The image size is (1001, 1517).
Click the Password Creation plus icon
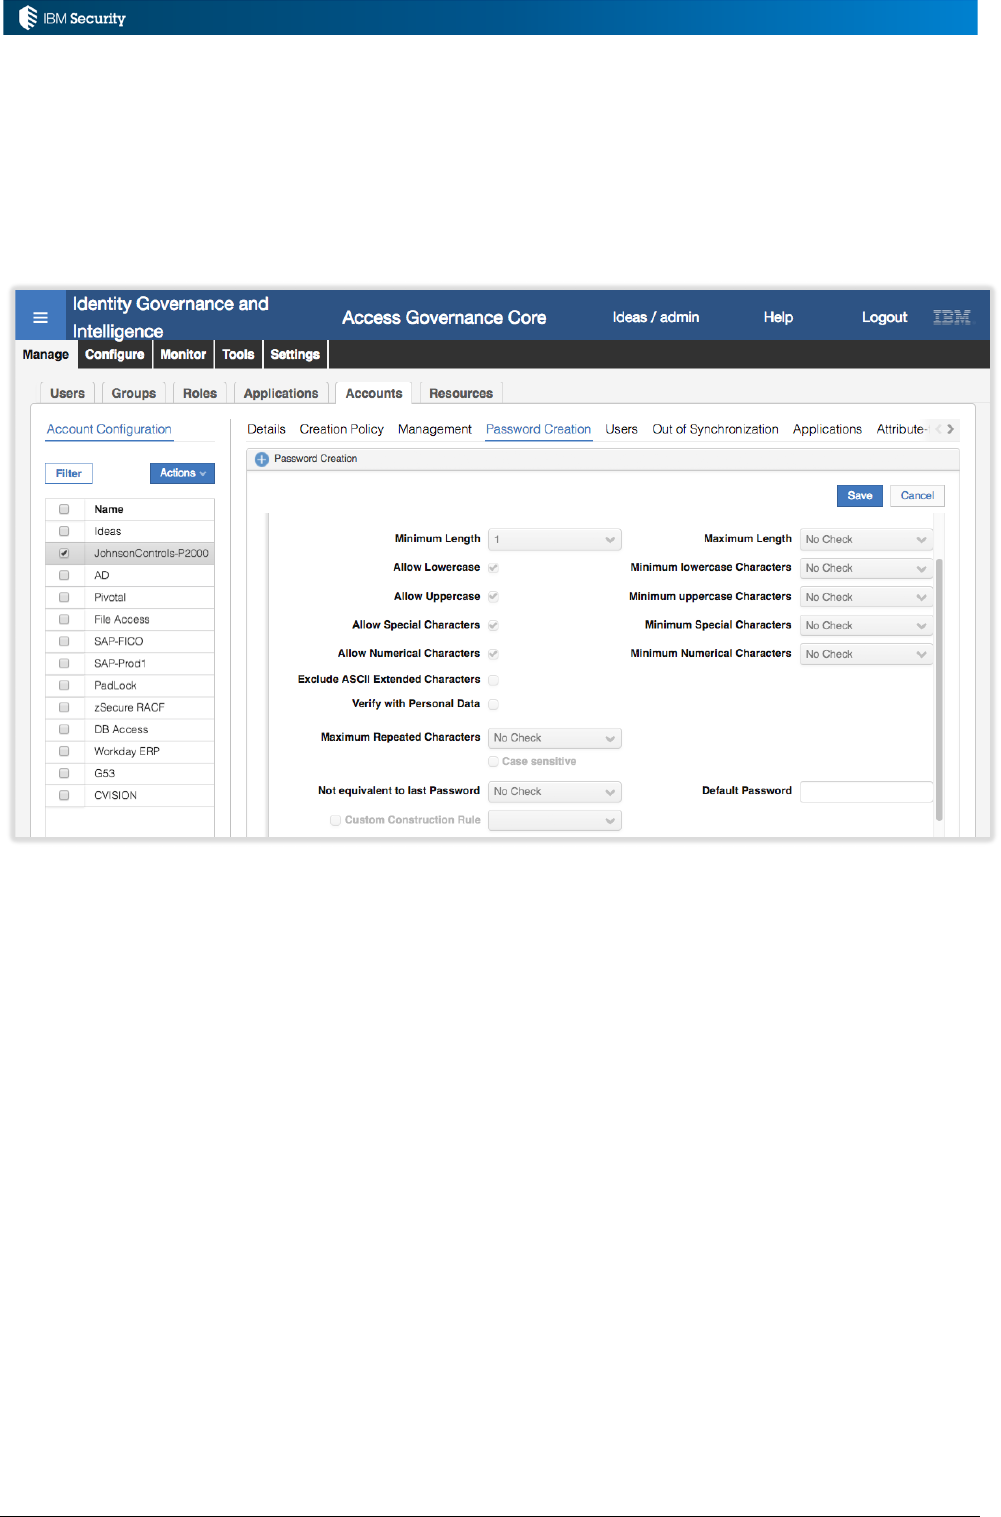262,459
